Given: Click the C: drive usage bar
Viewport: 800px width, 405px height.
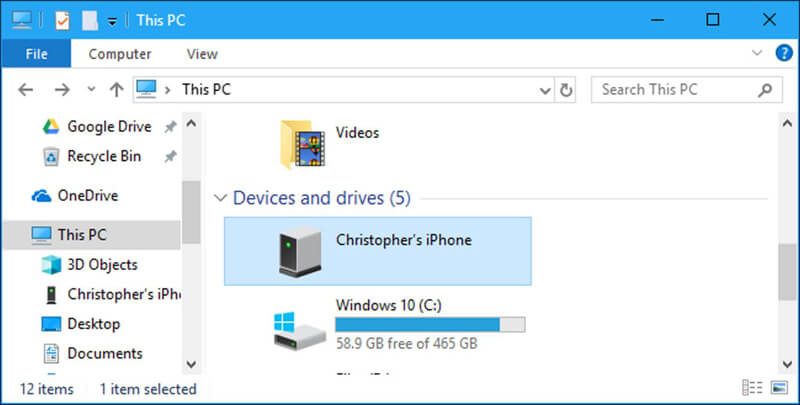Looking at the screenshot, I should 430,324.
